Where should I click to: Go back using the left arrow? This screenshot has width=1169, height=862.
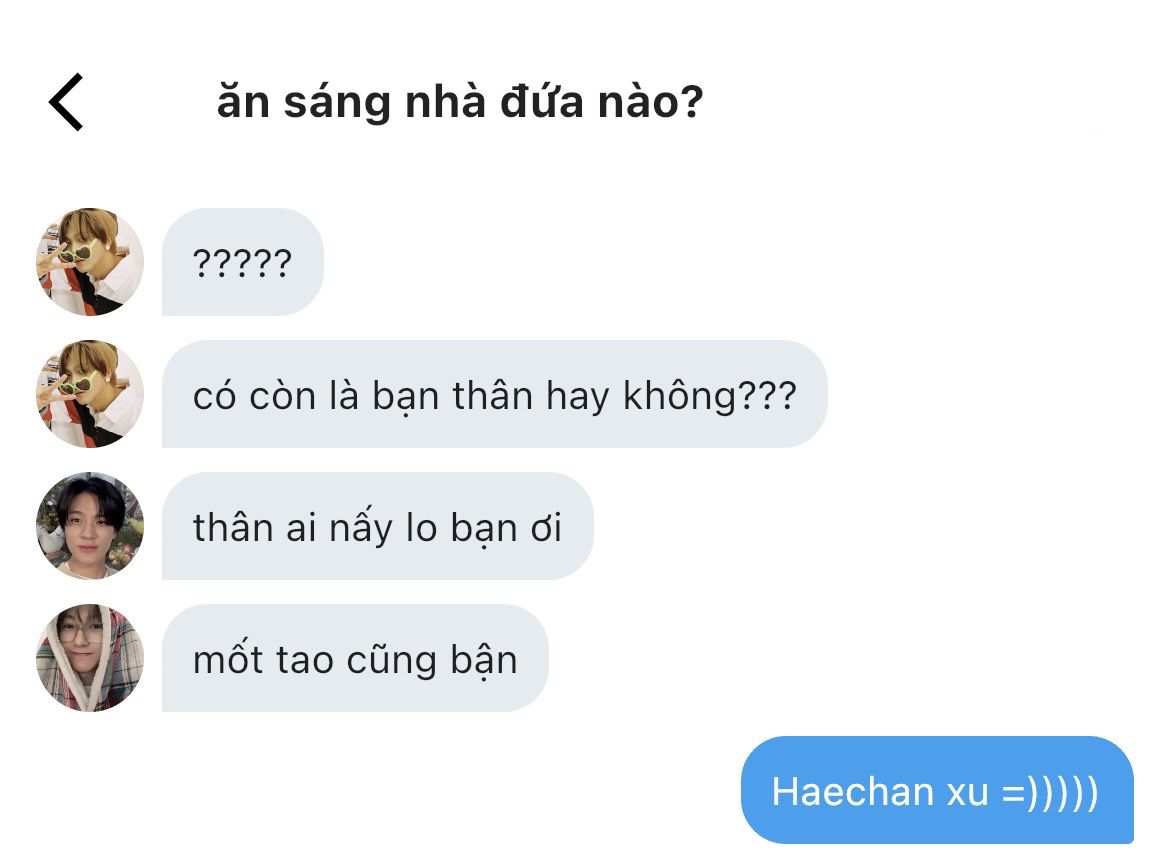point(66,102)
